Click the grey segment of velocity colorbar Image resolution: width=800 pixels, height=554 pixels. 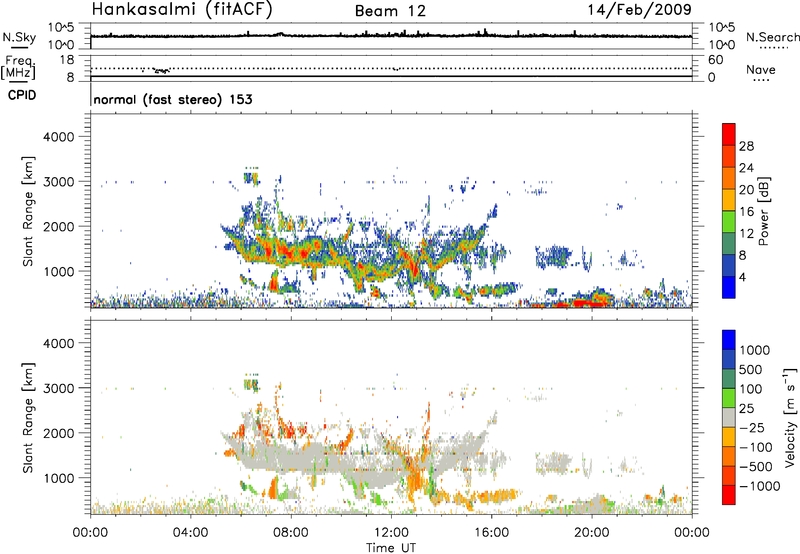coord(729,417)
